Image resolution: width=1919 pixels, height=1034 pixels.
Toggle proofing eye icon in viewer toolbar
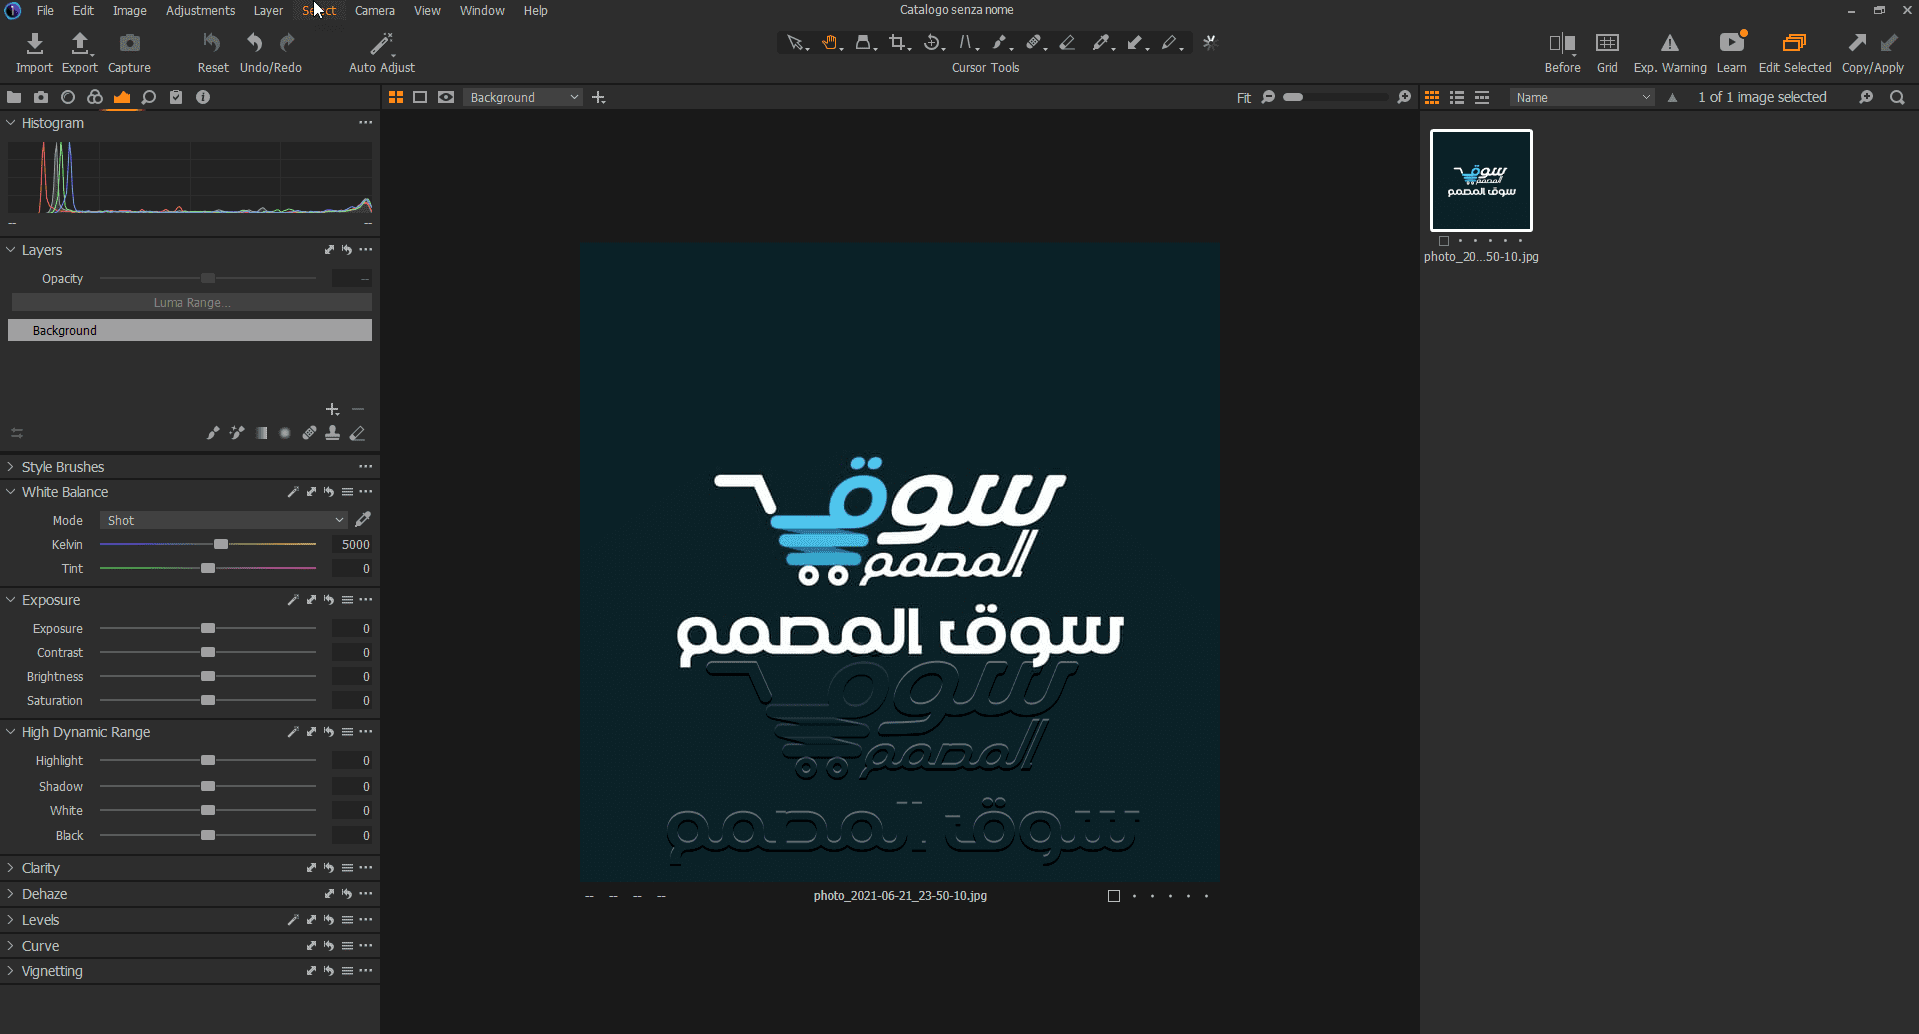click(x=446, y=97)
